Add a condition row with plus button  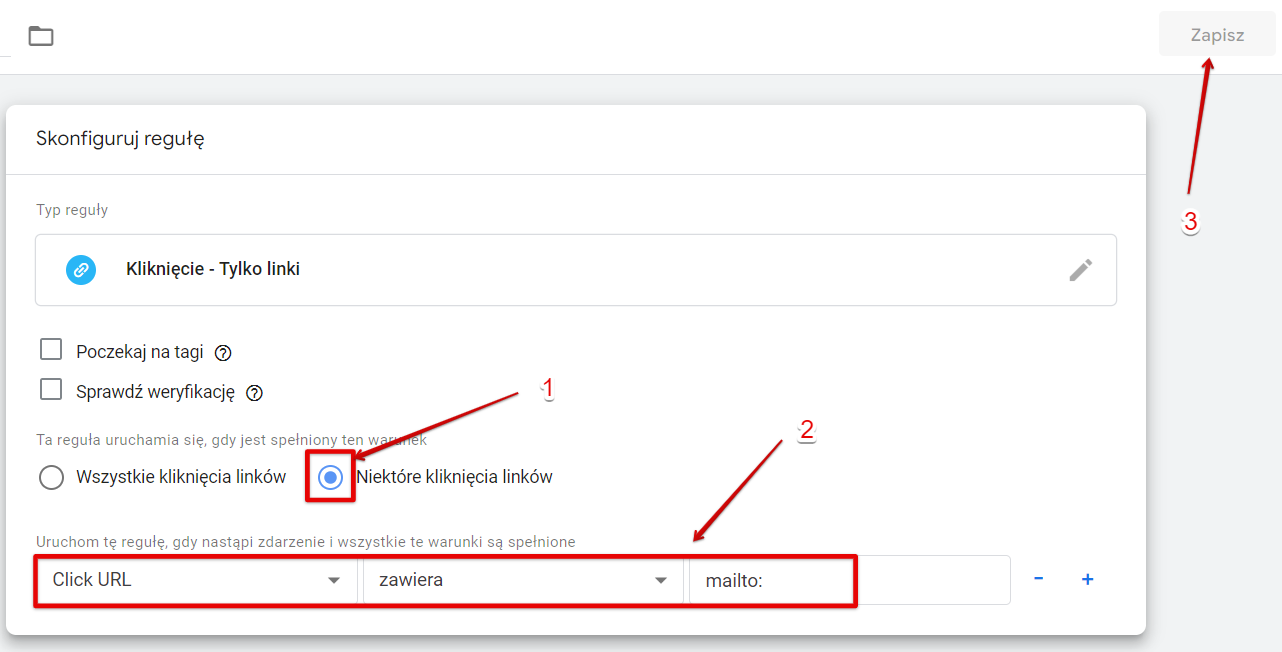click(1088, 579)
